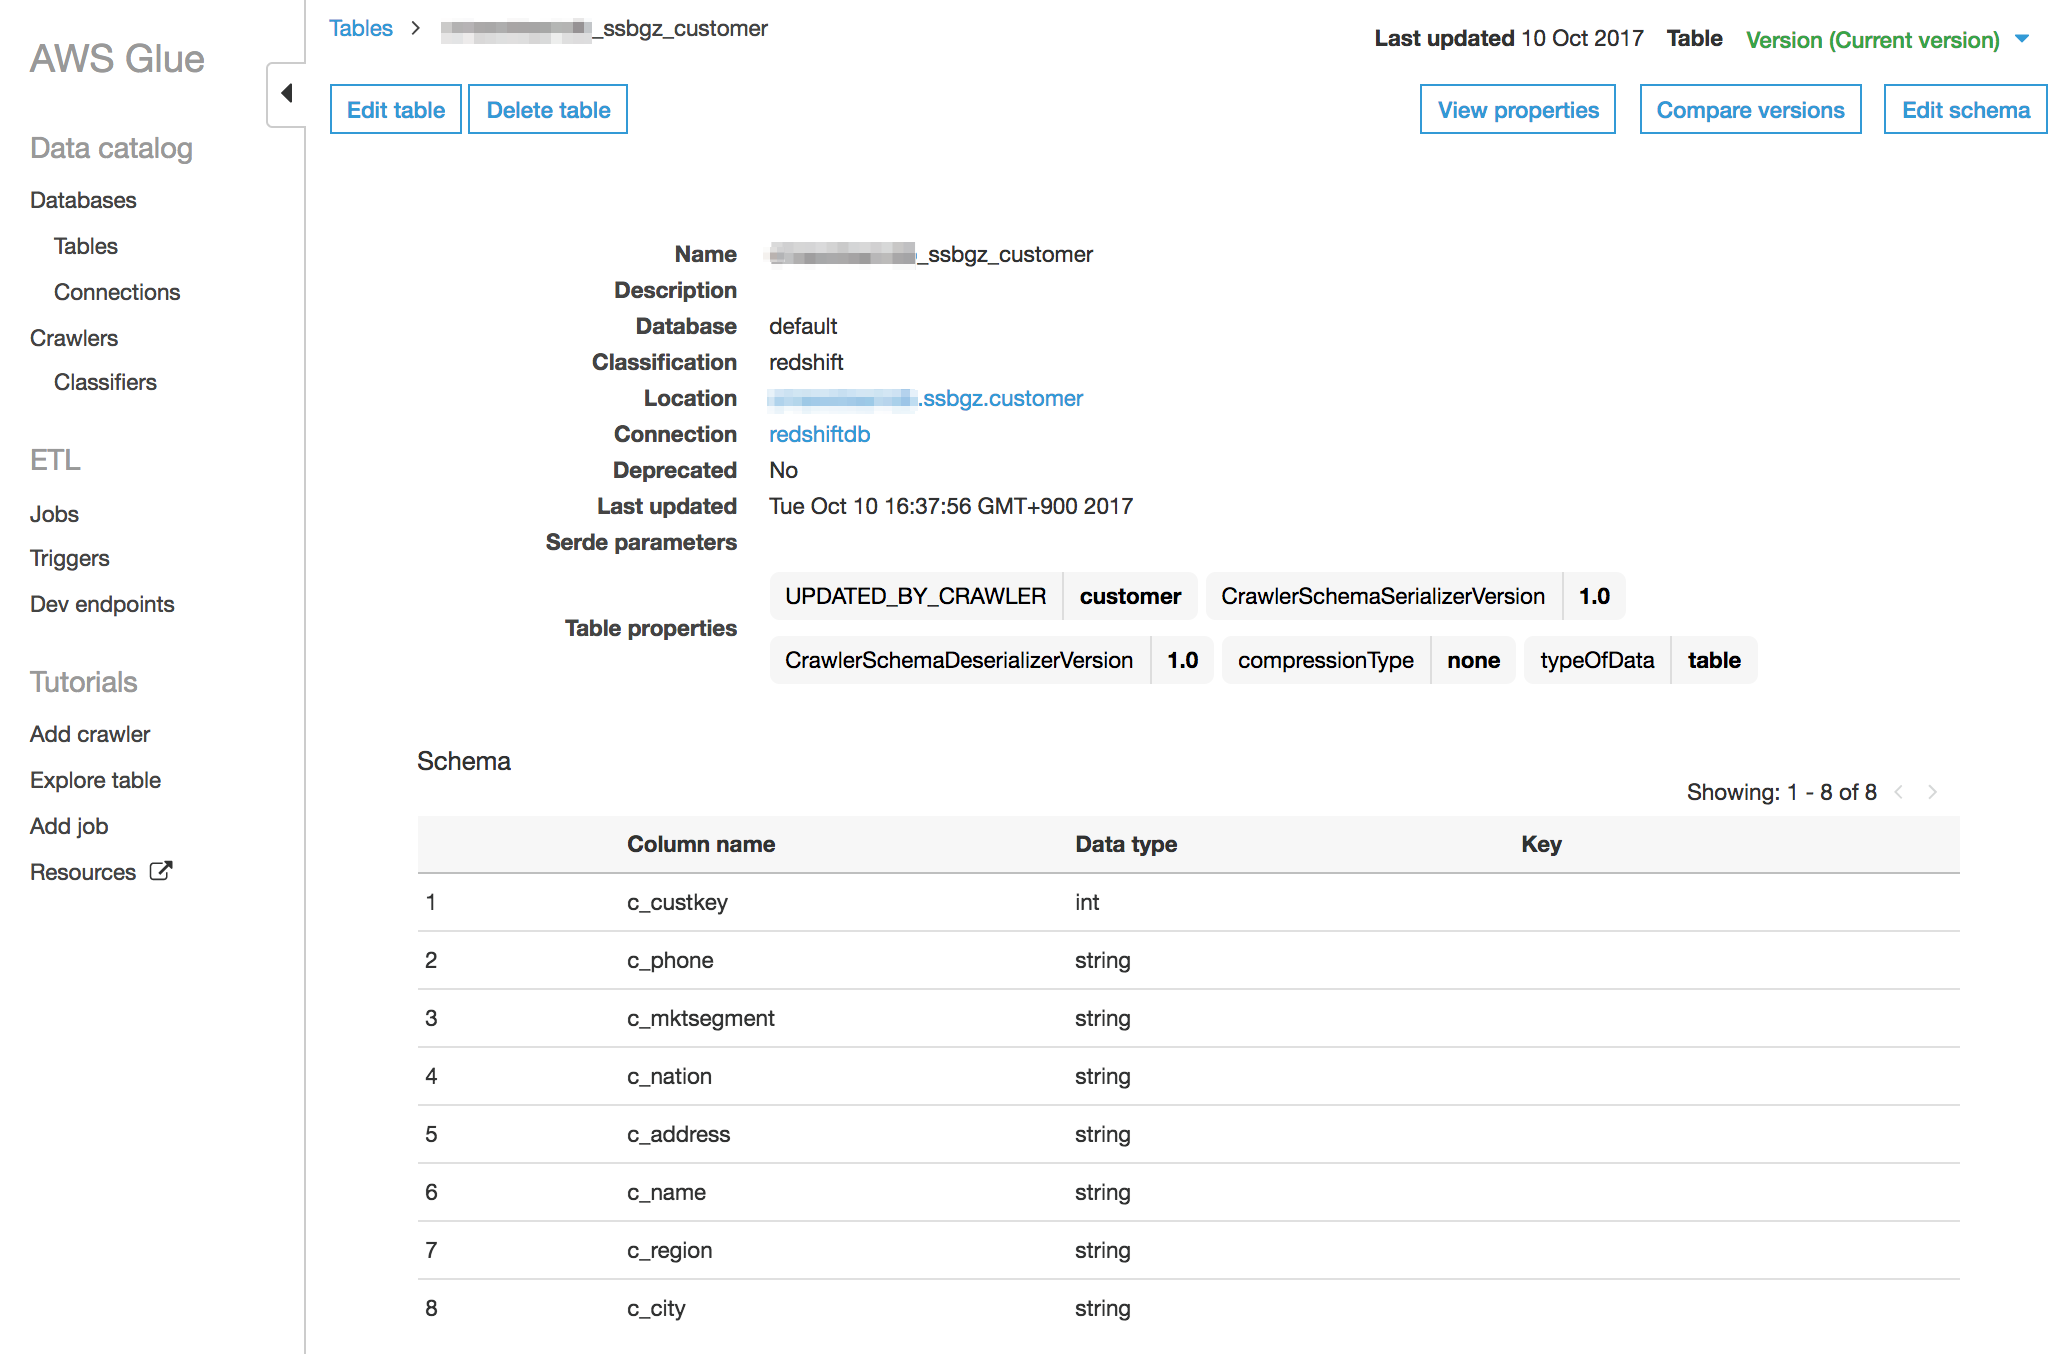Select Databases in the Data catalog menu
The height and width of the screenshot is (1354, 2072).
[x=83, y=200]
